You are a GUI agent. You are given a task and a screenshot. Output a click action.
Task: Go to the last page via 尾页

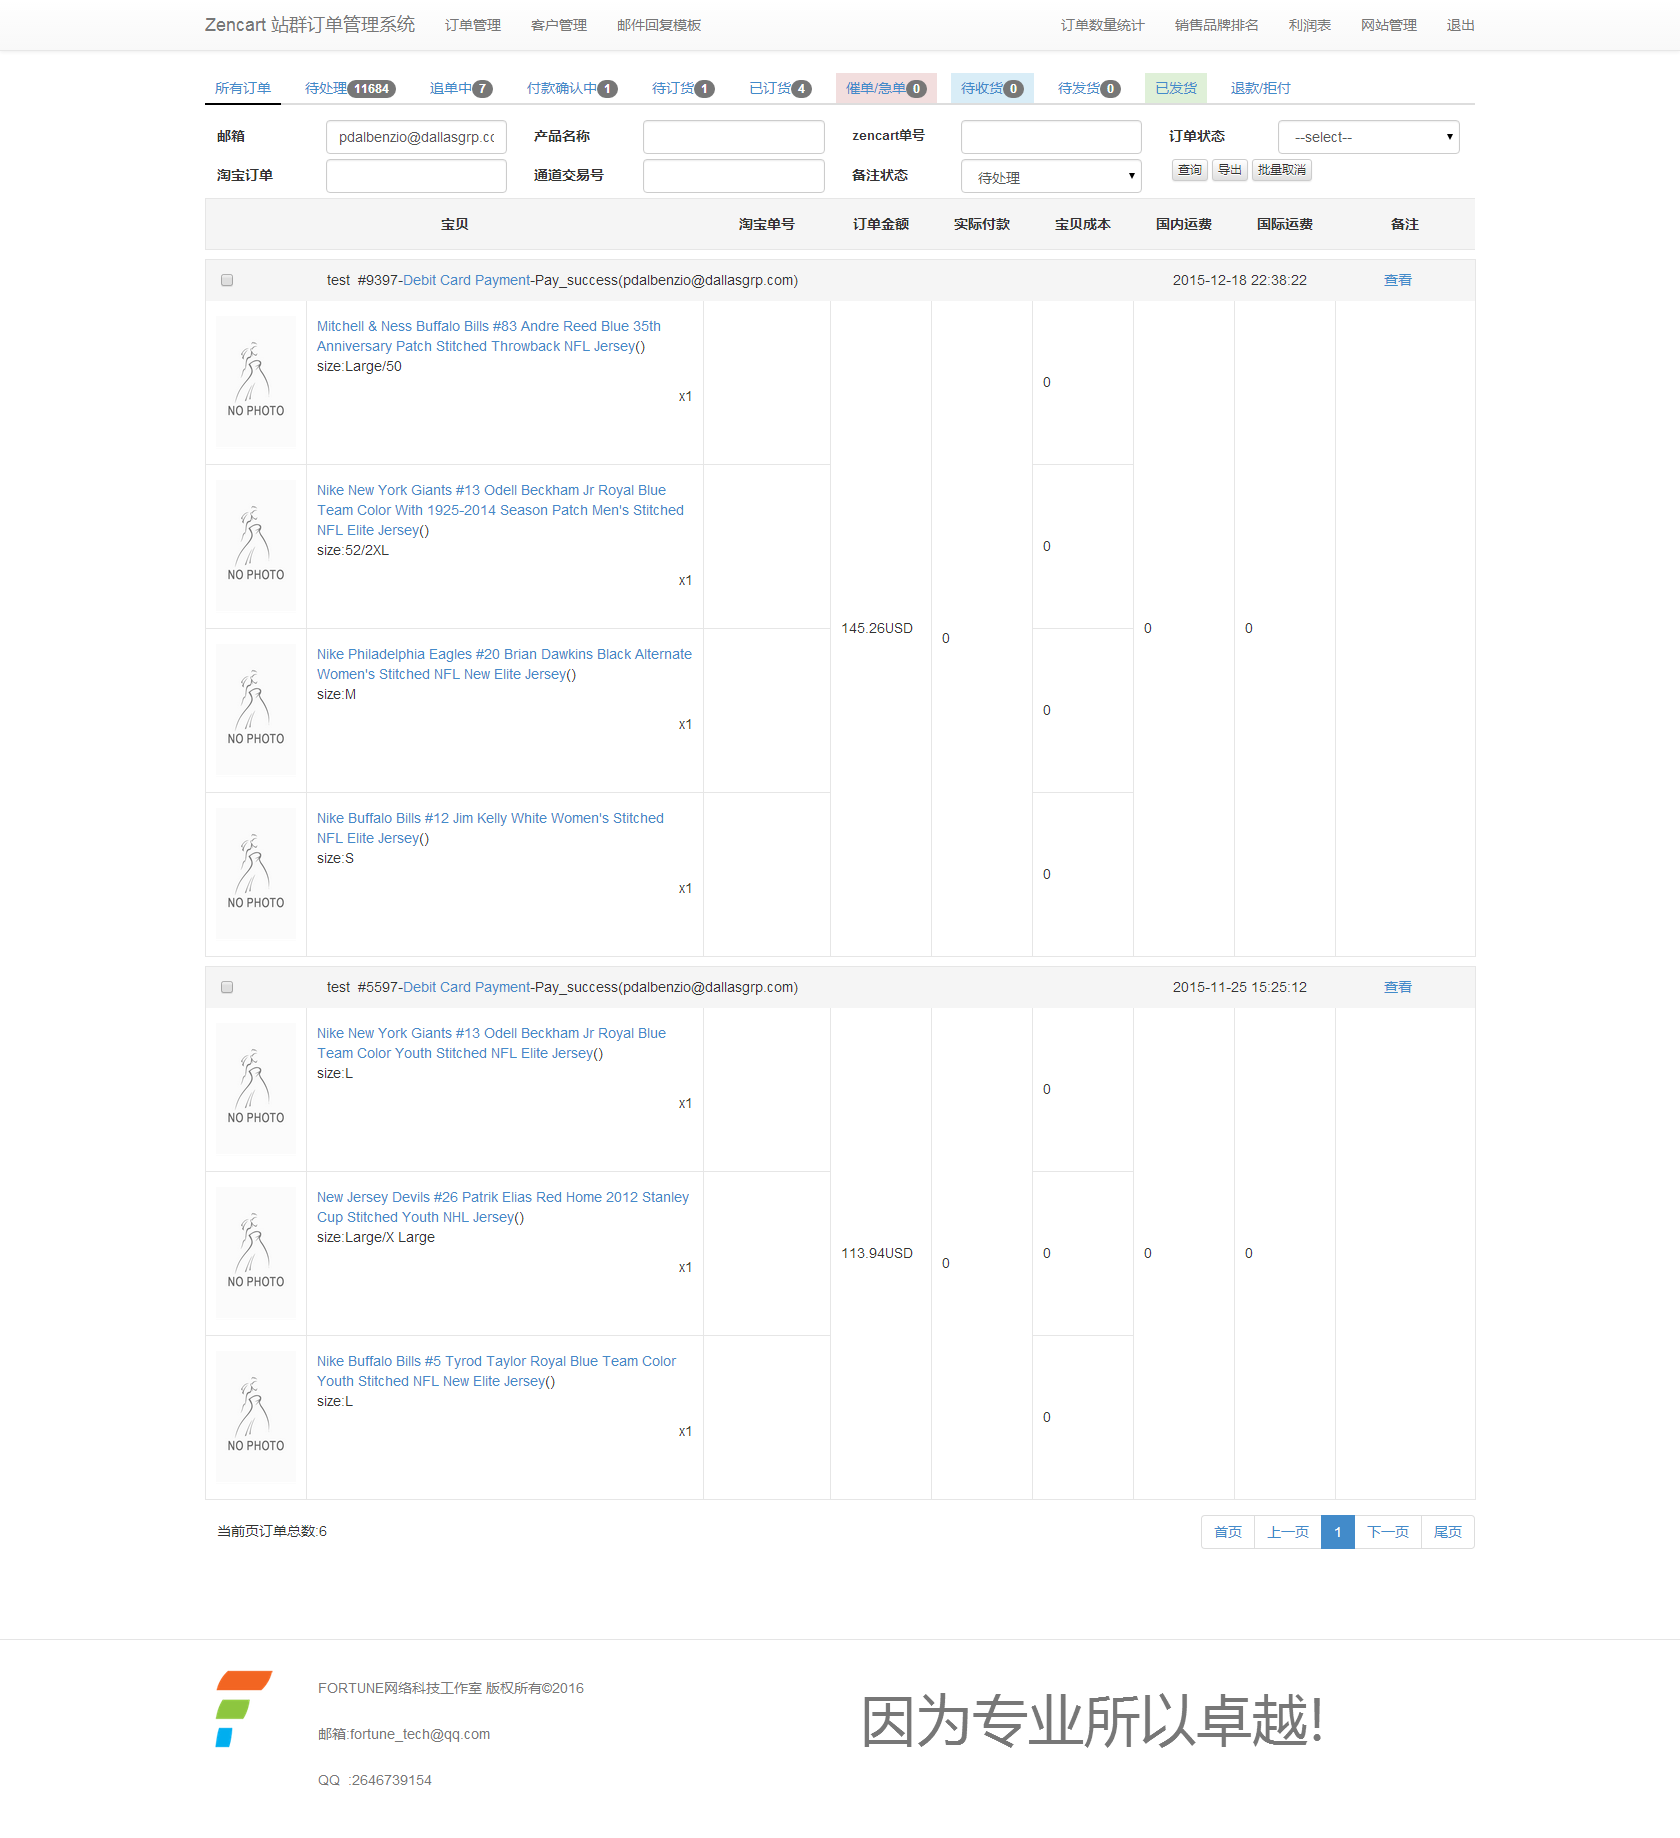coord(1447,1531)
